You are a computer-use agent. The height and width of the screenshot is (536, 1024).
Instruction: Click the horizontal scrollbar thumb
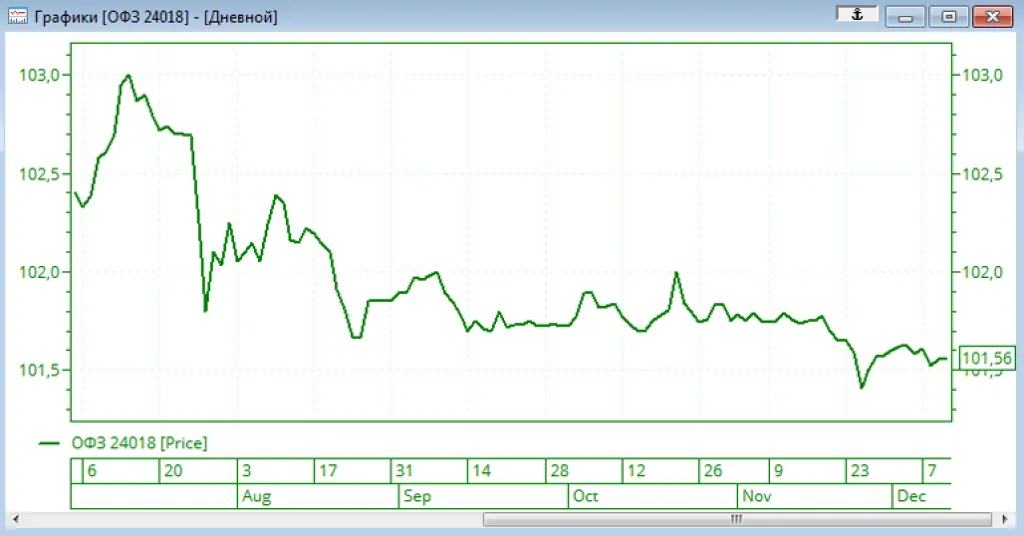736,519
